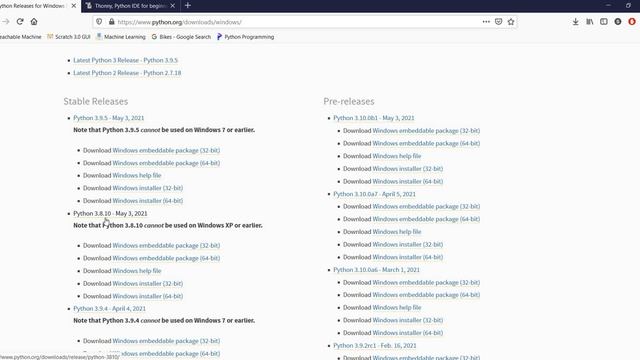
Task: Open the page actions three-dot menu
Action: point(486,22)
